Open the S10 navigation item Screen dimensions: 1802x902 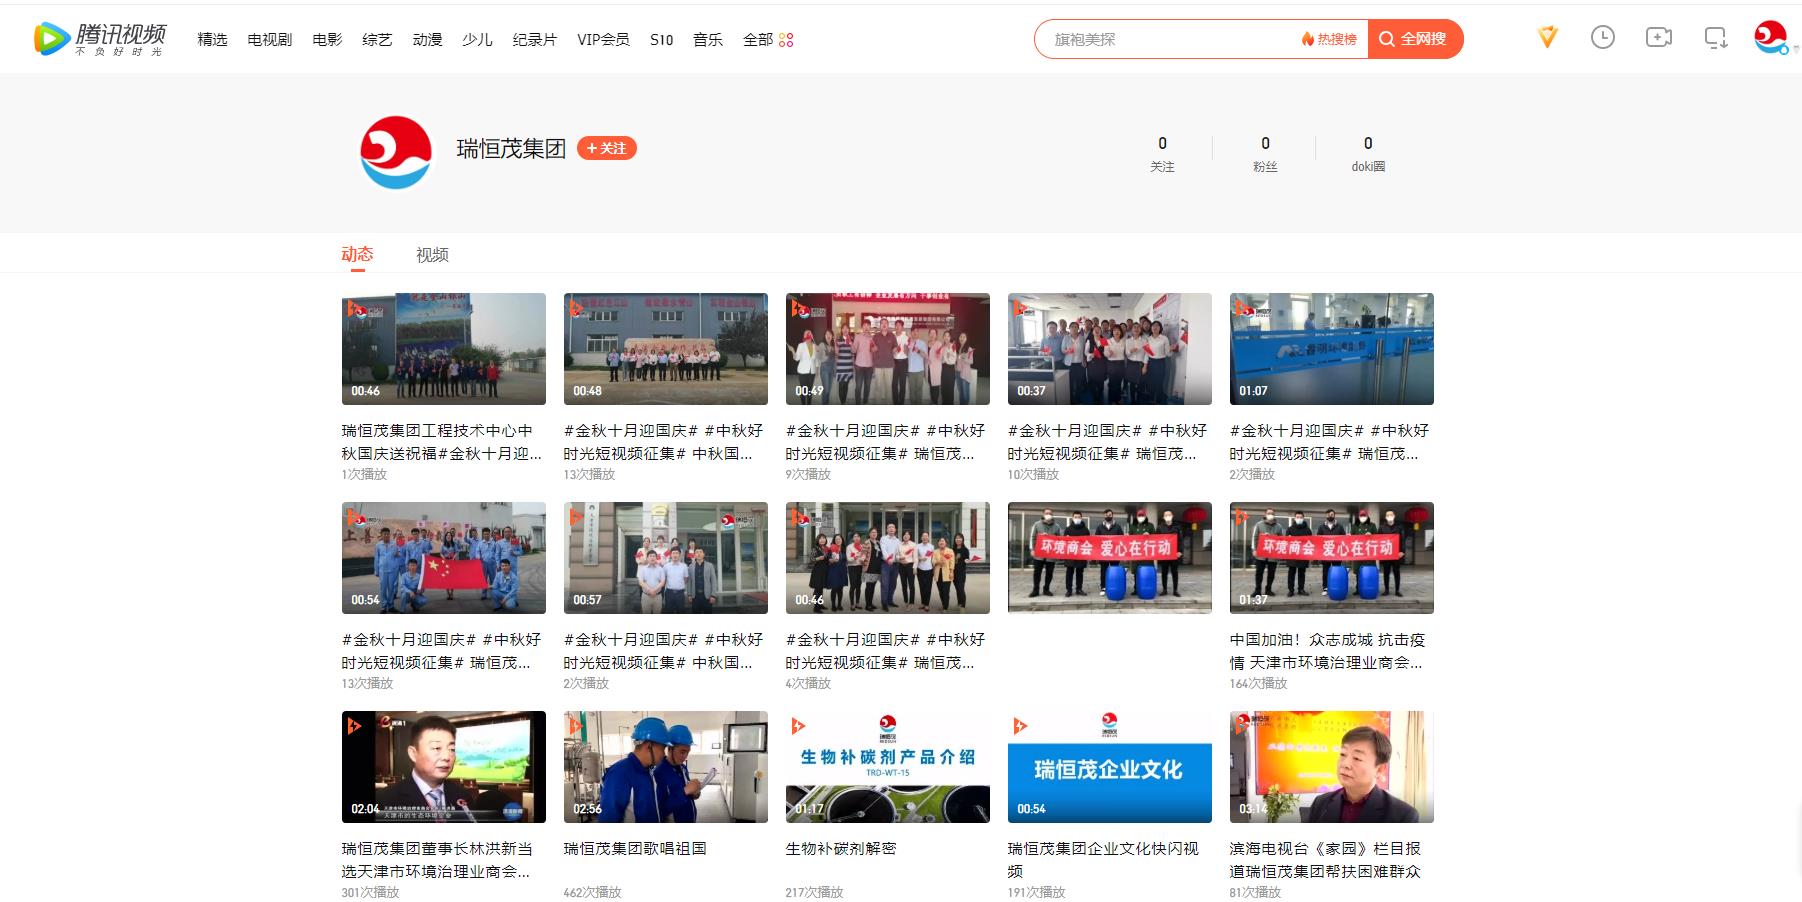click(661, 39)
